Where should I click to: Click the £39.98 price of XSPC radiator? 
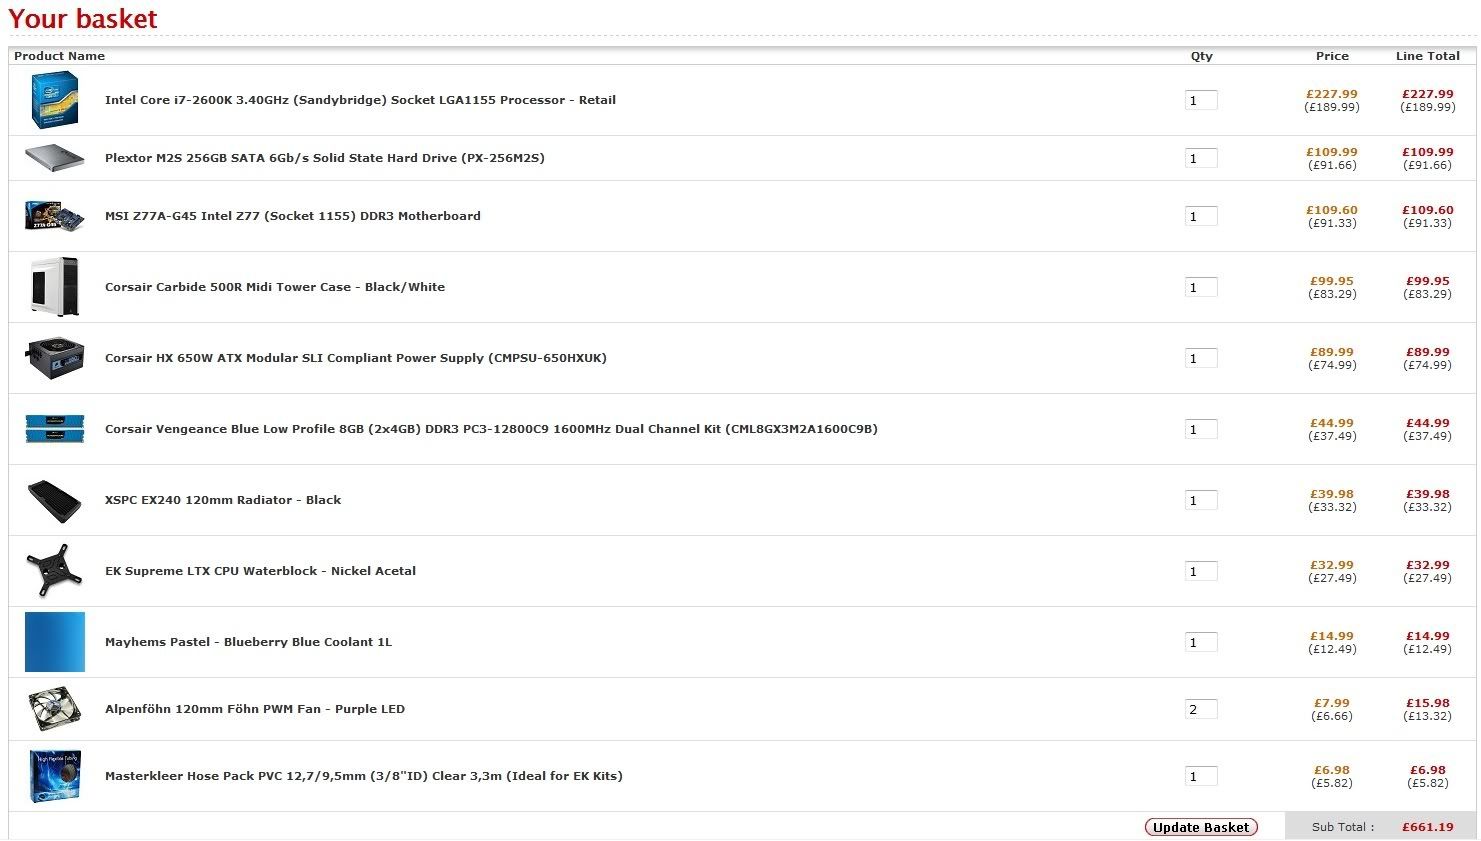(x=1332, y=494)
